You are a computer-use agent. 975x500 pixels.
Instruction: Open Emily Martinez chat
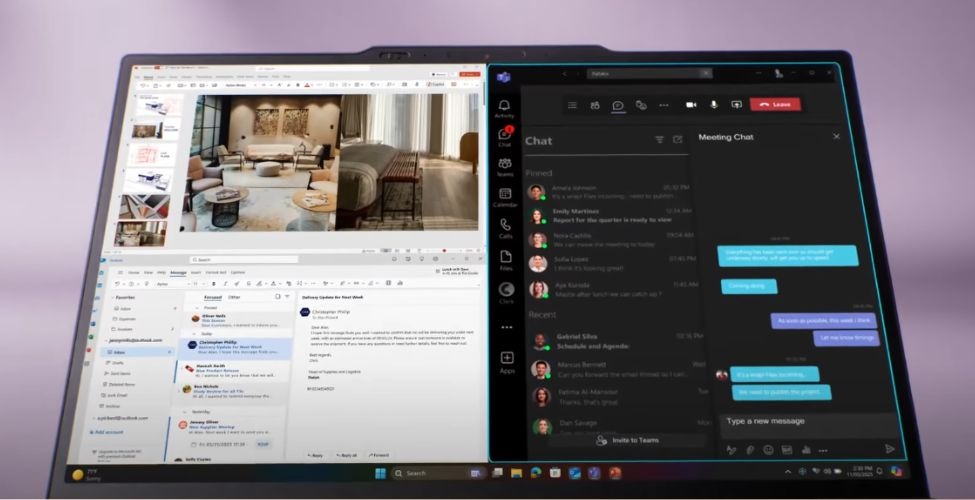(x=609, y=215)
